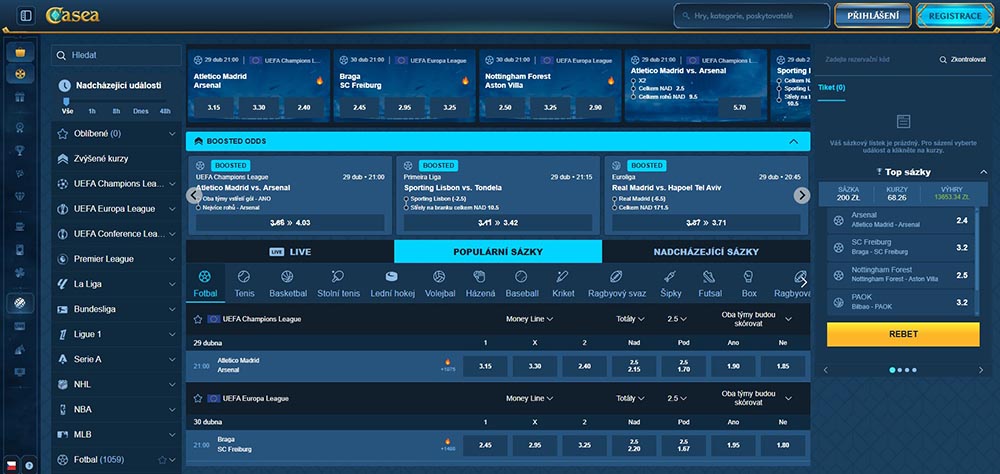Click Zkontrolovat to check reservation code
This screenshot has height=474, width=1000.
(962, 59)
